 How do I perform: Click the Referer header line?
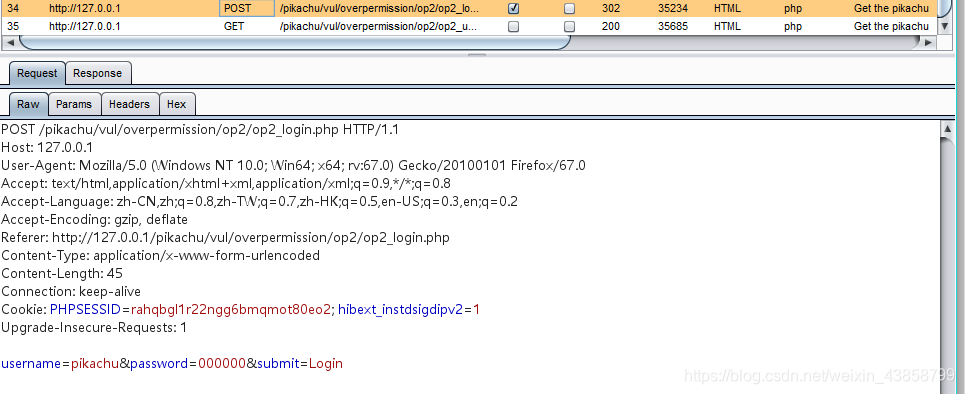point(225,238)
